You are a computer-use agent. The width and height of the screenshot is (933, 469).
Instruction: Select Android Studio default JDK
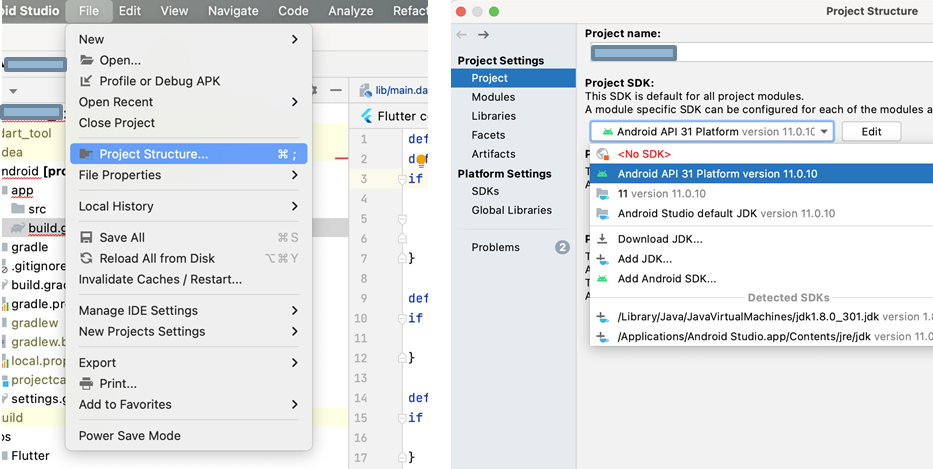(762, 213)
